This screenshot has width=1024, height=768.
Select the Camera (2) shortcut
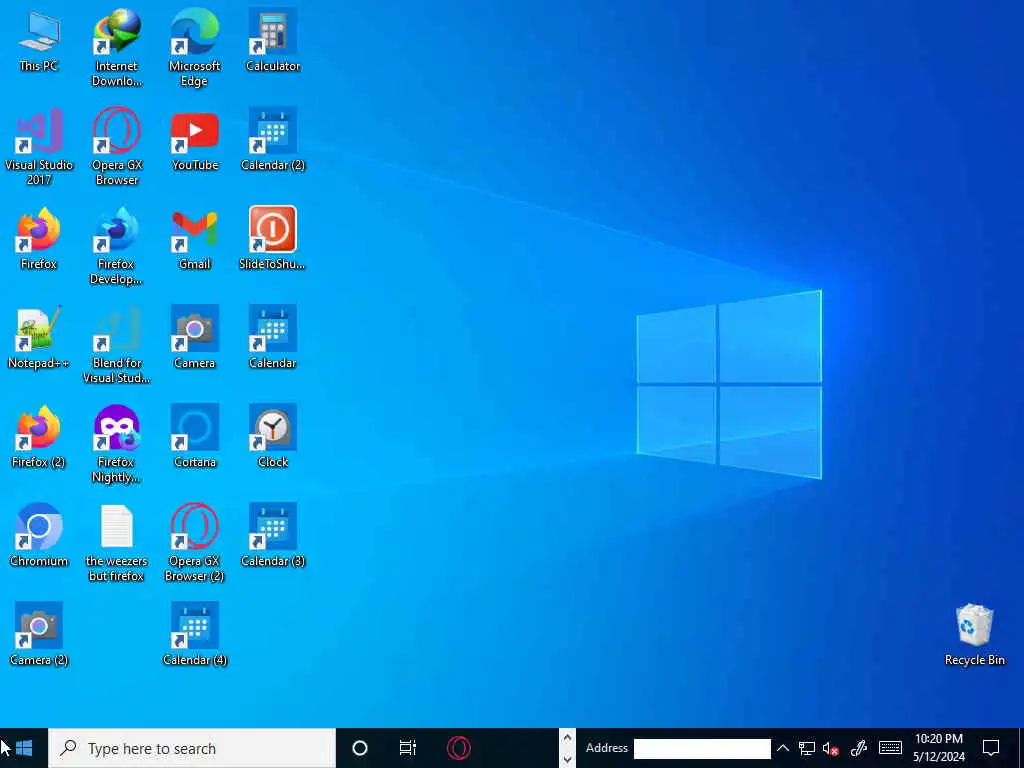pos(39,635)
